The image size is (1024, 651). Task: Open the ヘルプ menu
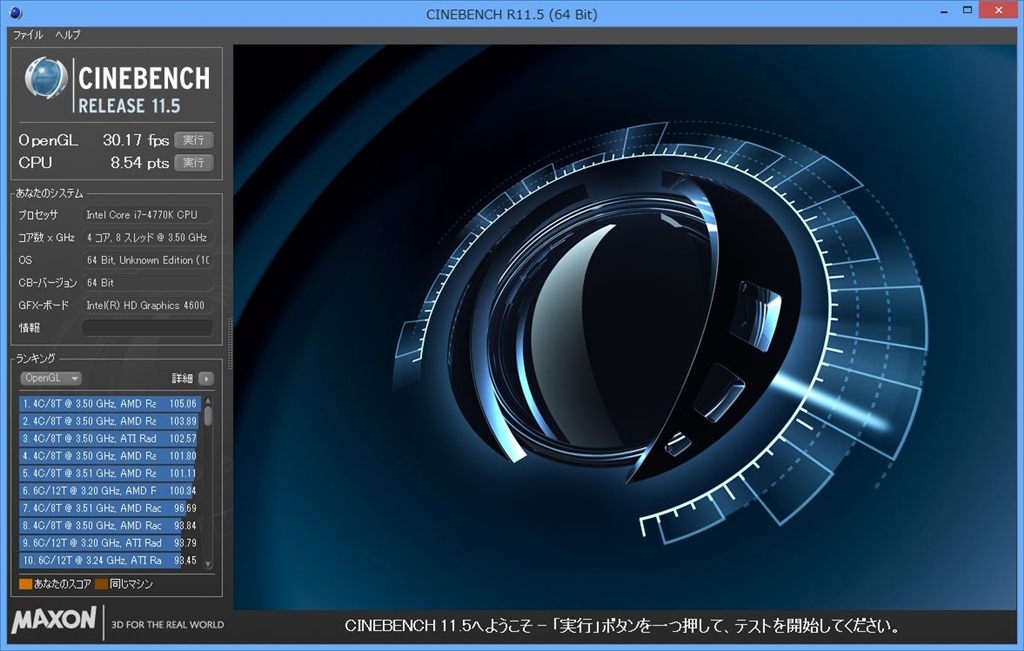(68, 35)
